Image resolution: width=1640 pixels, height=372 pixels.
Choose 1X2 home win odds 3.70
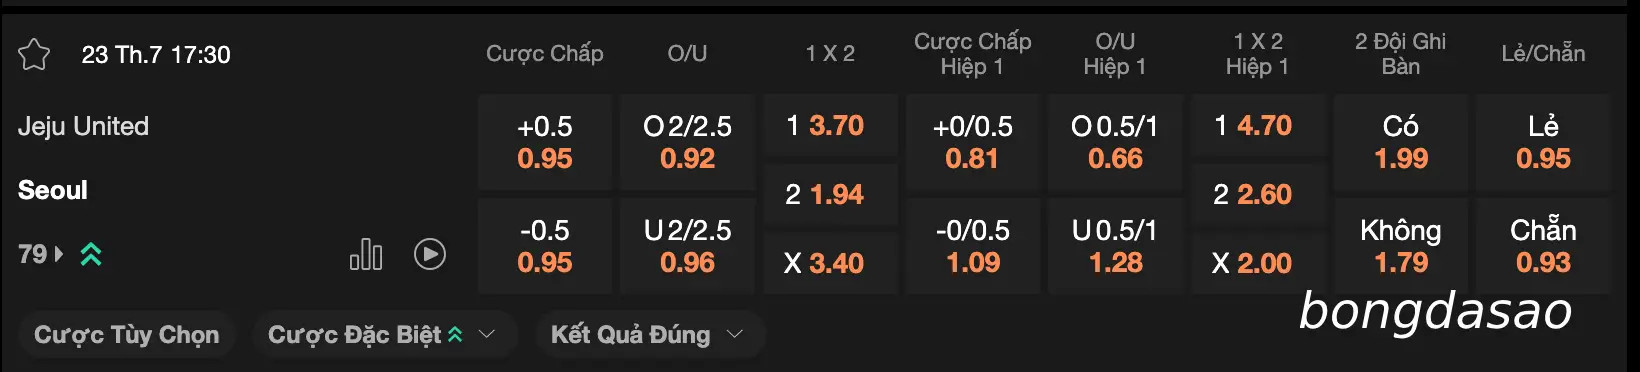pos(830,126)
